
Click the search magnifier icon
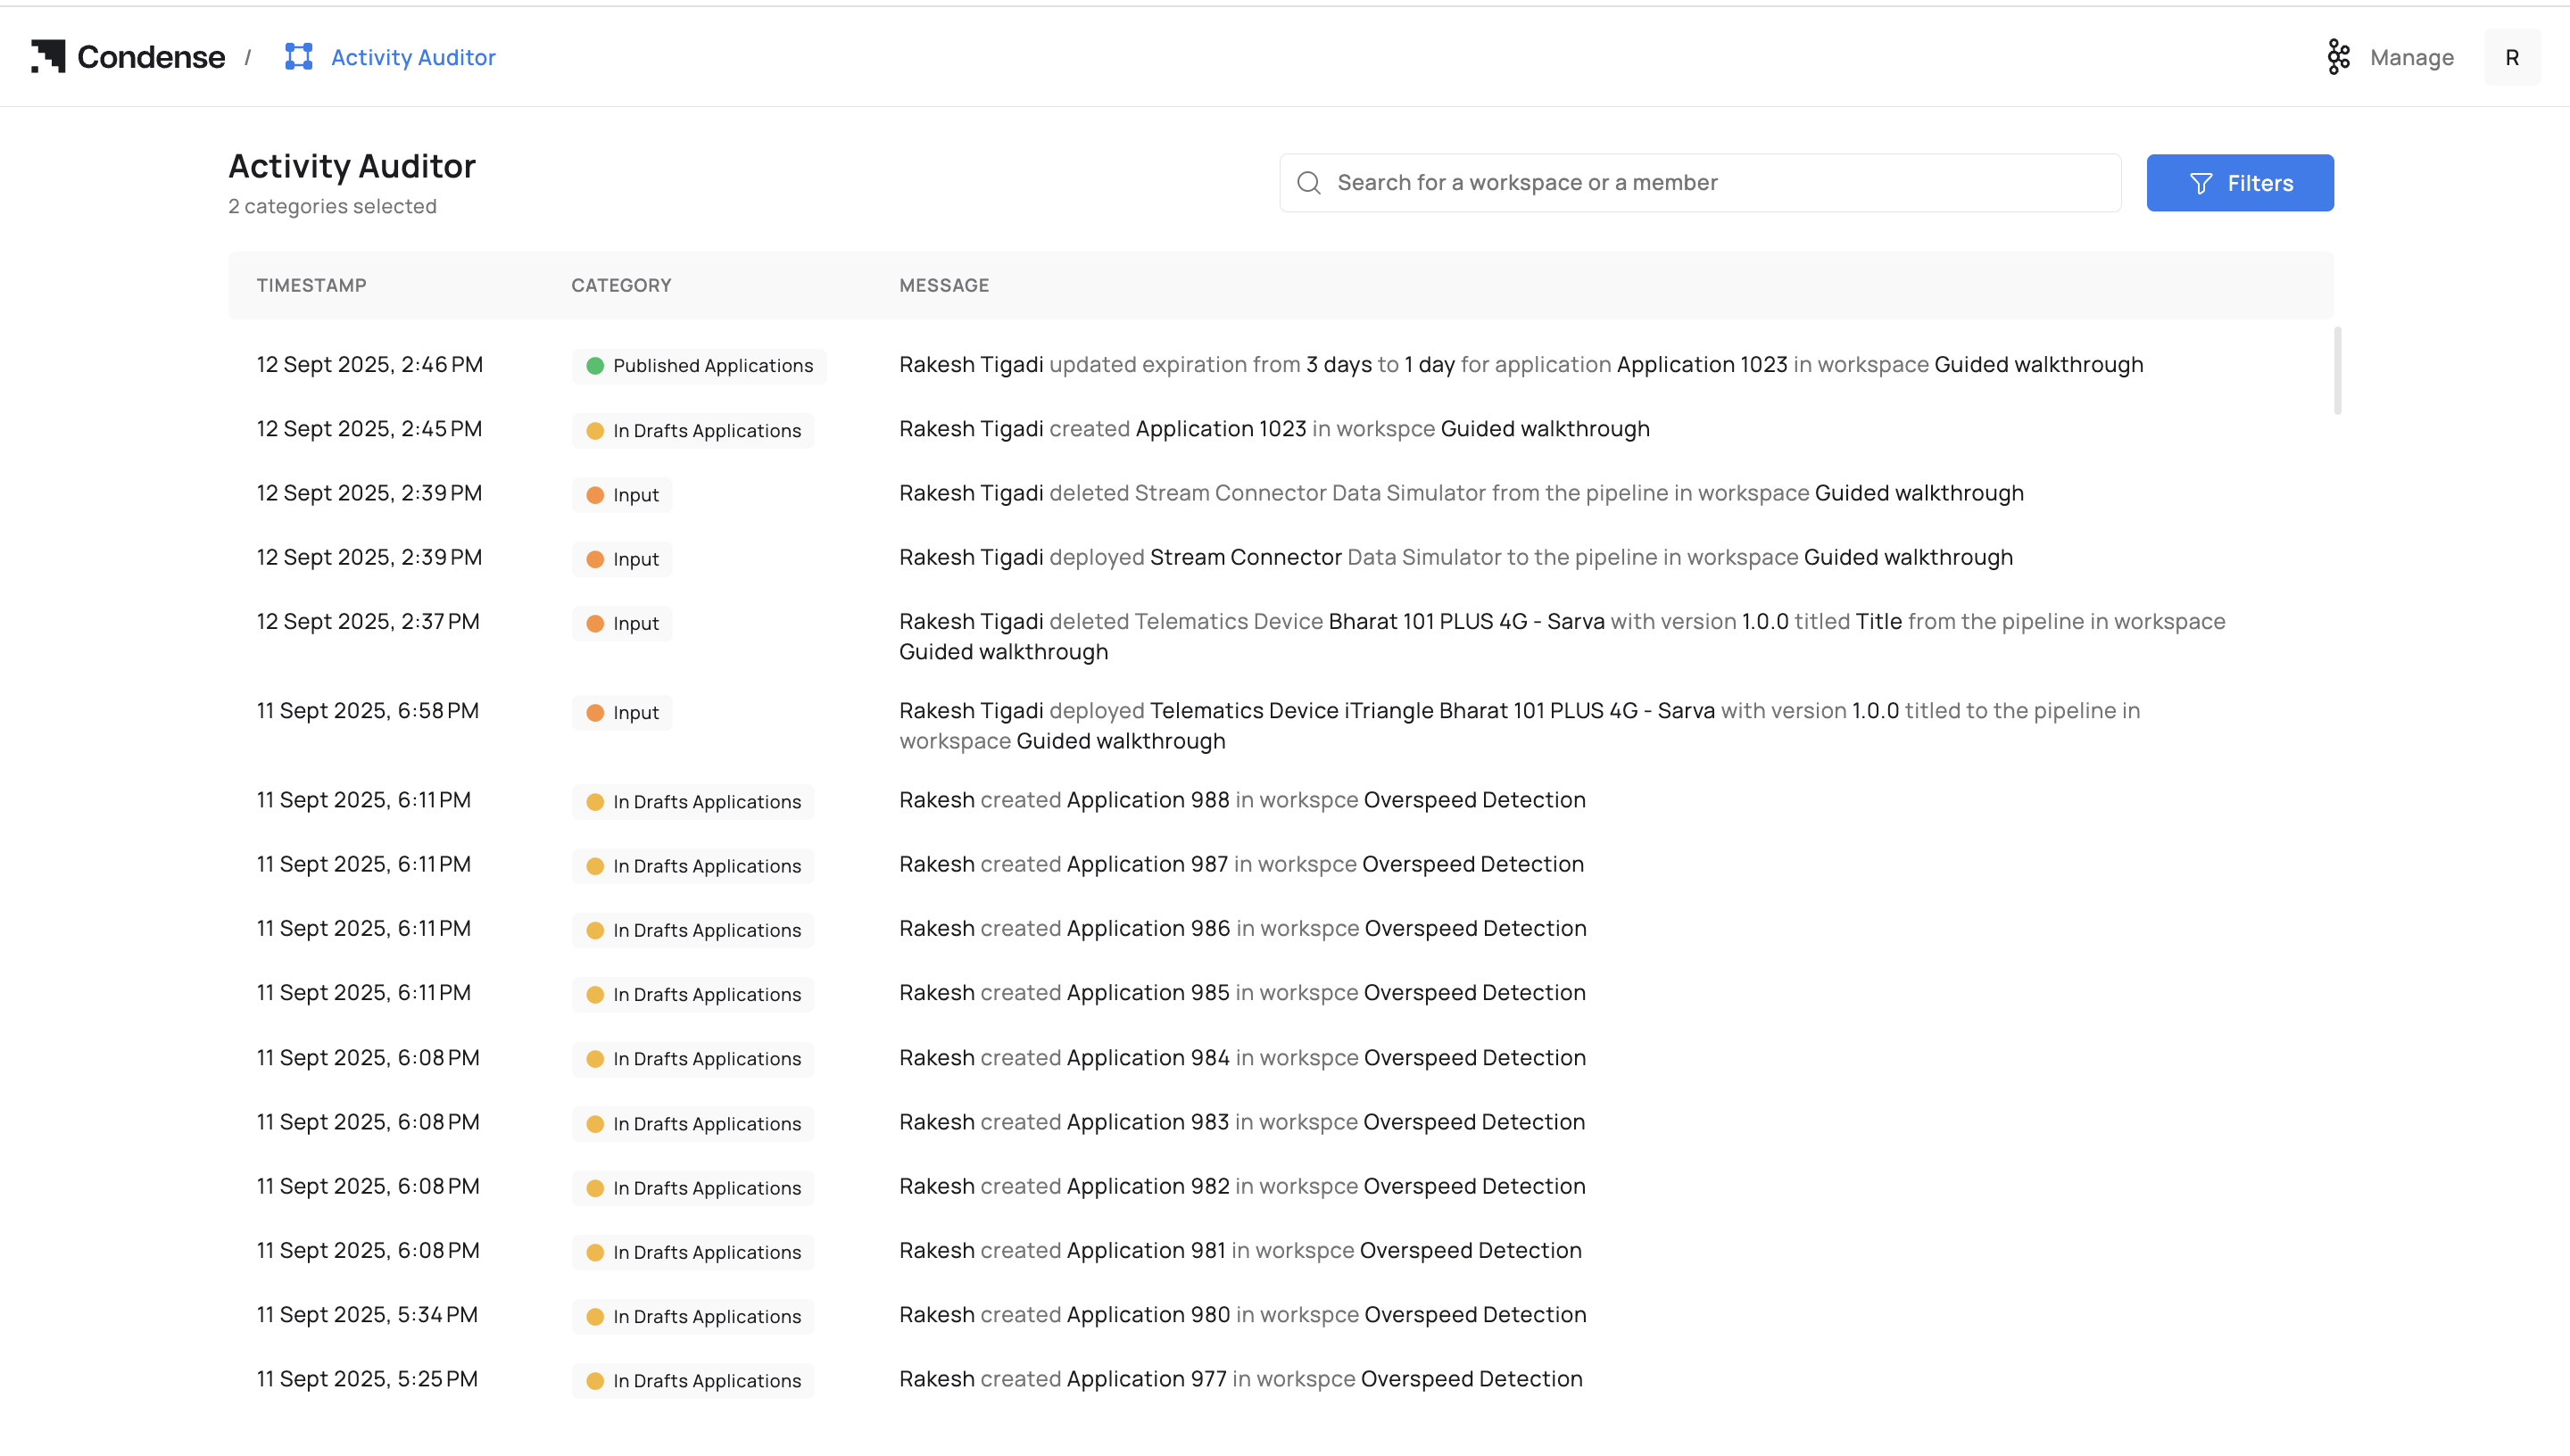tap(1309, 183)
